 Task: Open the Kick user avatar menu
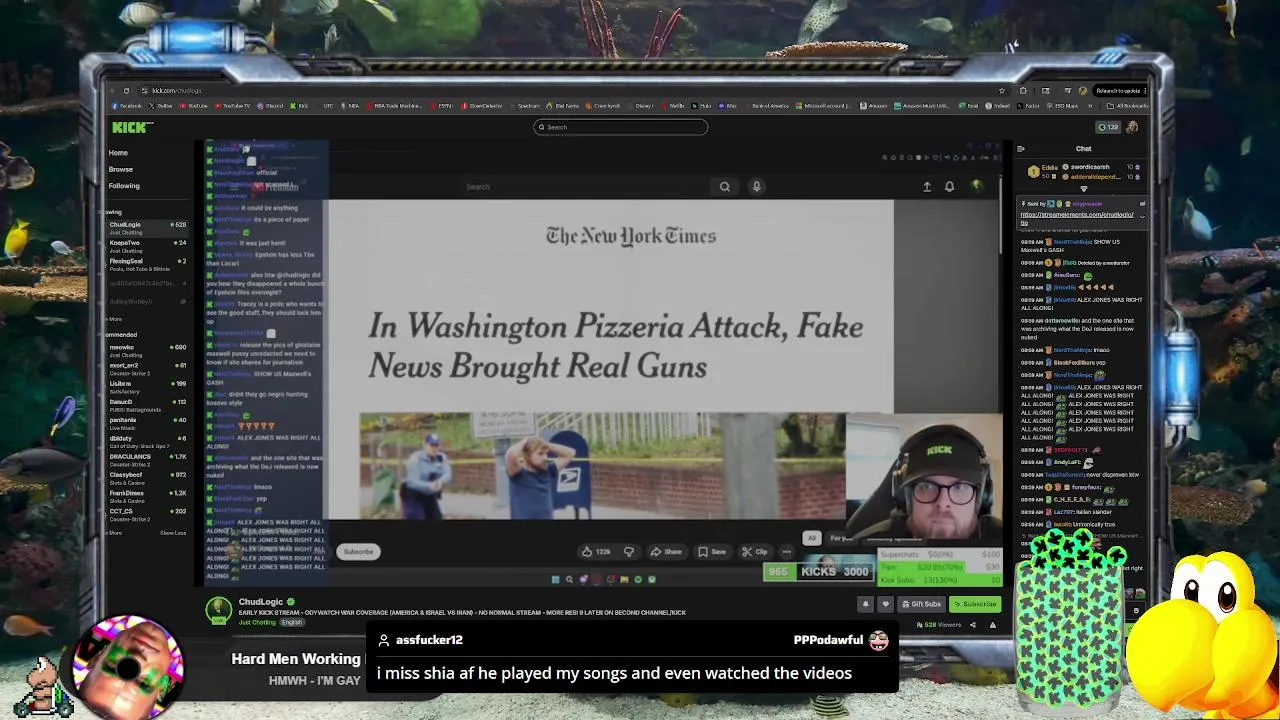(1132, 127)
